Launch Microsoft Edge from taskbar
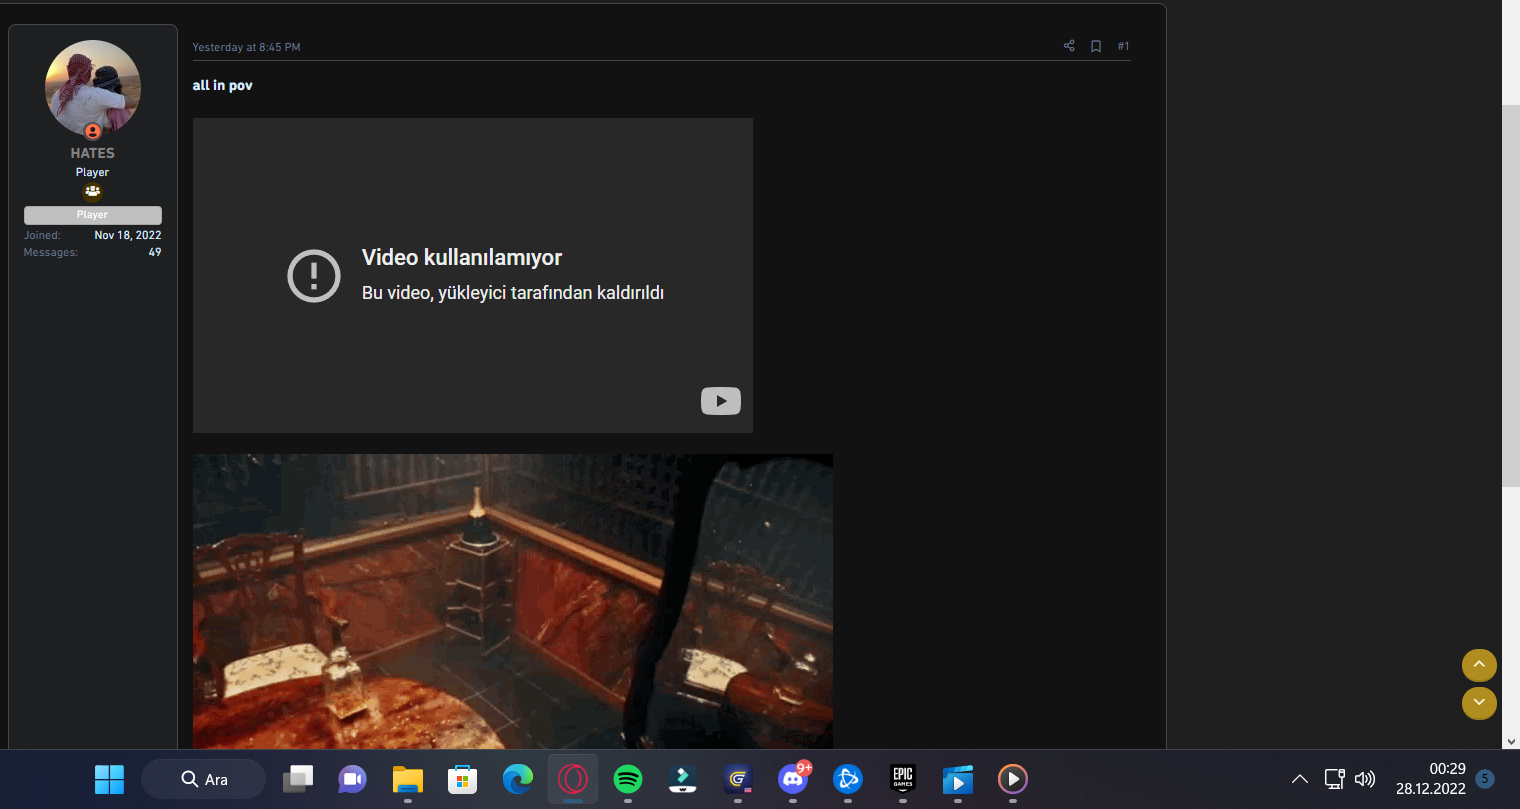This screenshot has height=809, width=1520. coord(517,779)
